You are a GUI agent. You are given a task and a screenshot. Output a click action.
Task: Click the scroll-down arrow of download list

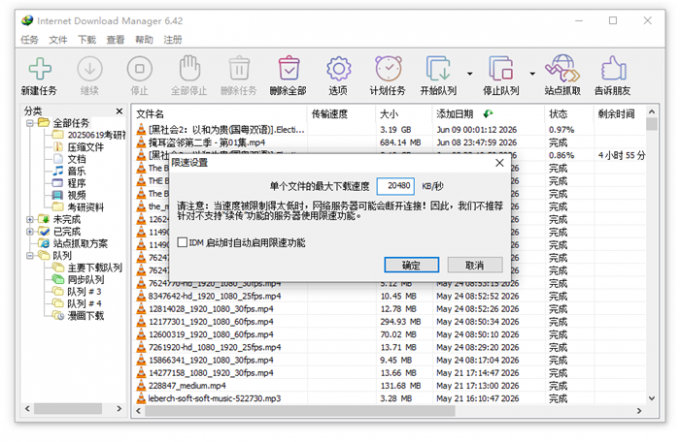tap(651, 398)
